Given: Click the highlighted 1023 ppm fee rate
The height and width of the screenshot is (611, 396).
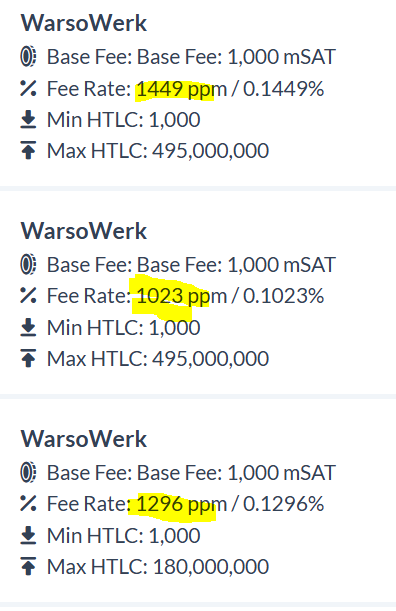Looking at the screenshot, I should tap(182, 296).
